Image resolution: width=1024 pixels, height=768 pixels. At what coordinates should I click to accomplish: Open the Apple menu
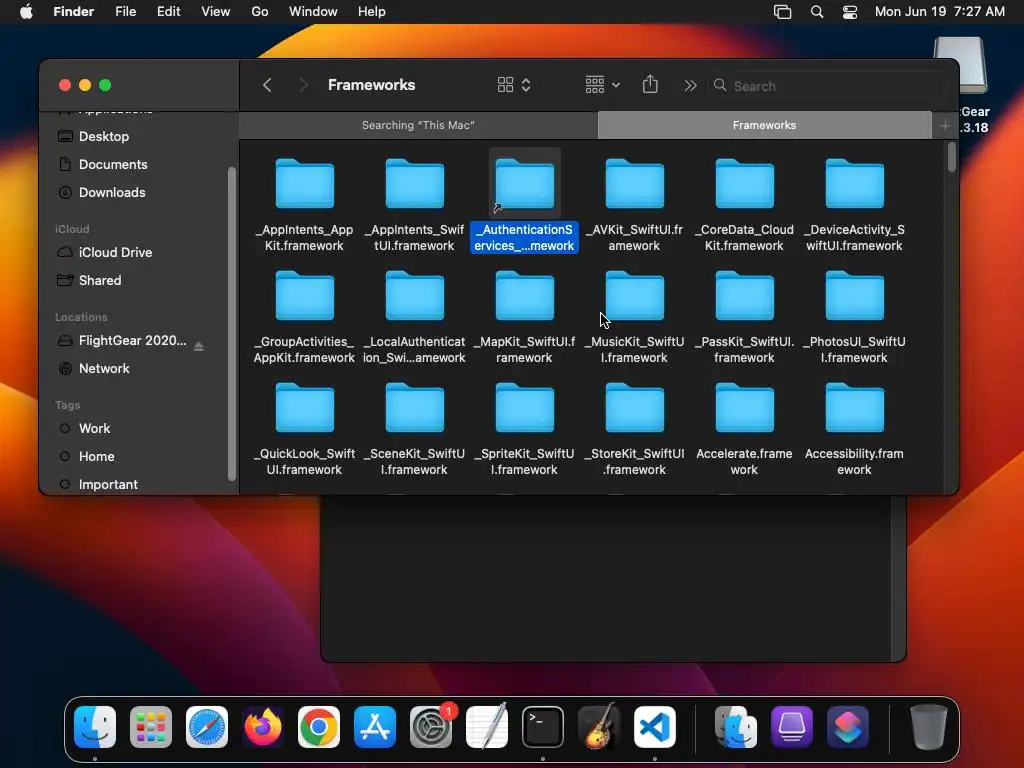tap(26, 12)
